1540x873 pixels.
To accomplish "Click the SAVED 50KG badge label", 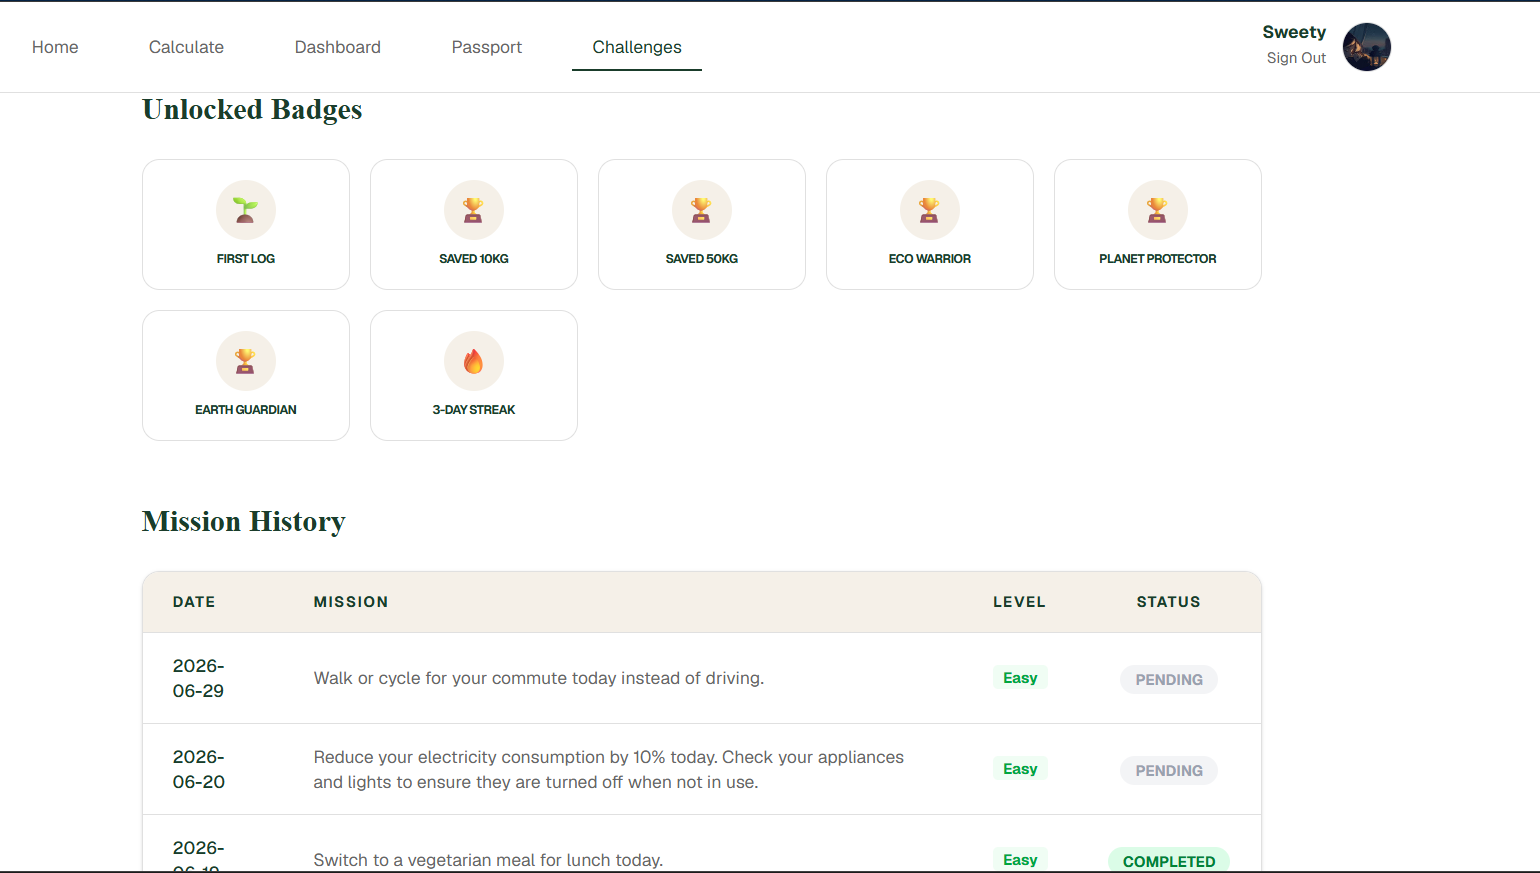I will point(702,259).
